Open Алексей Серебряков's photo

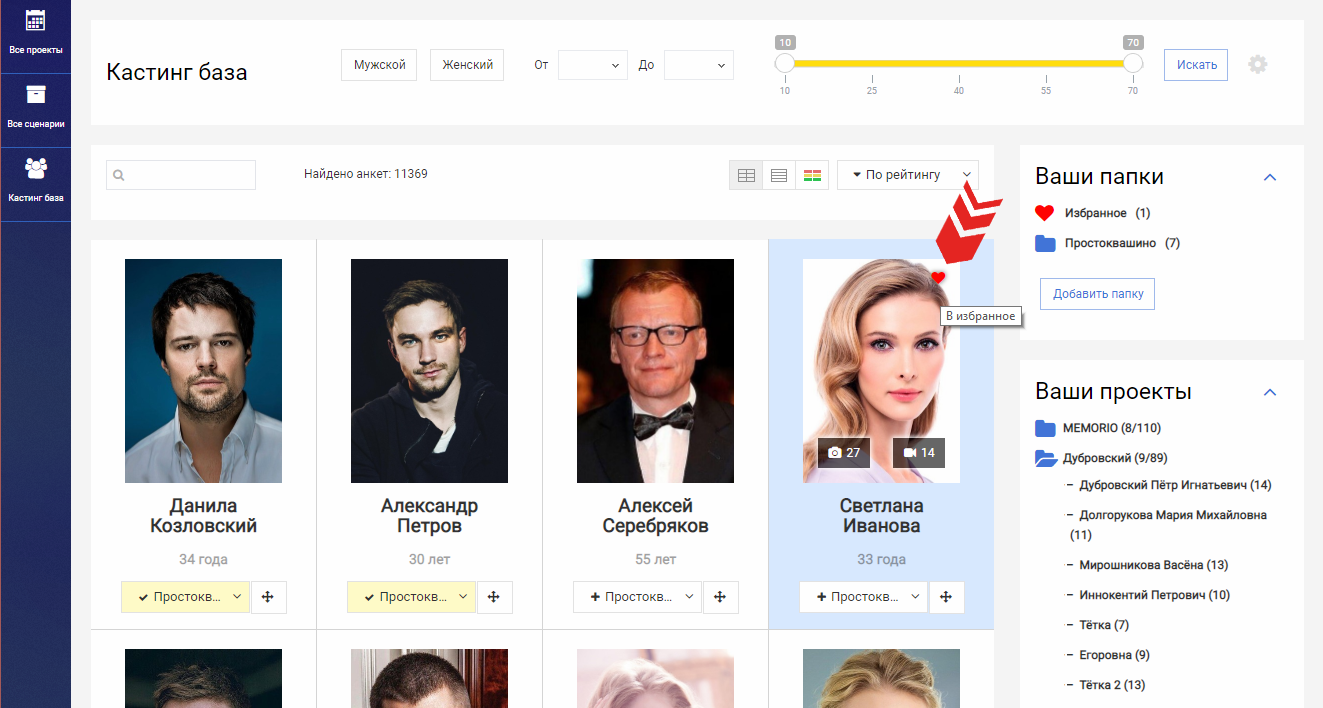(656, 371)
